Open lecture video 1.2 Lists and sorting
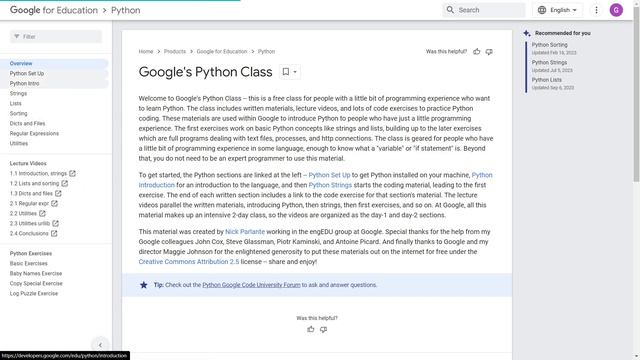640x360 pixels. click(x=34, y=183)
